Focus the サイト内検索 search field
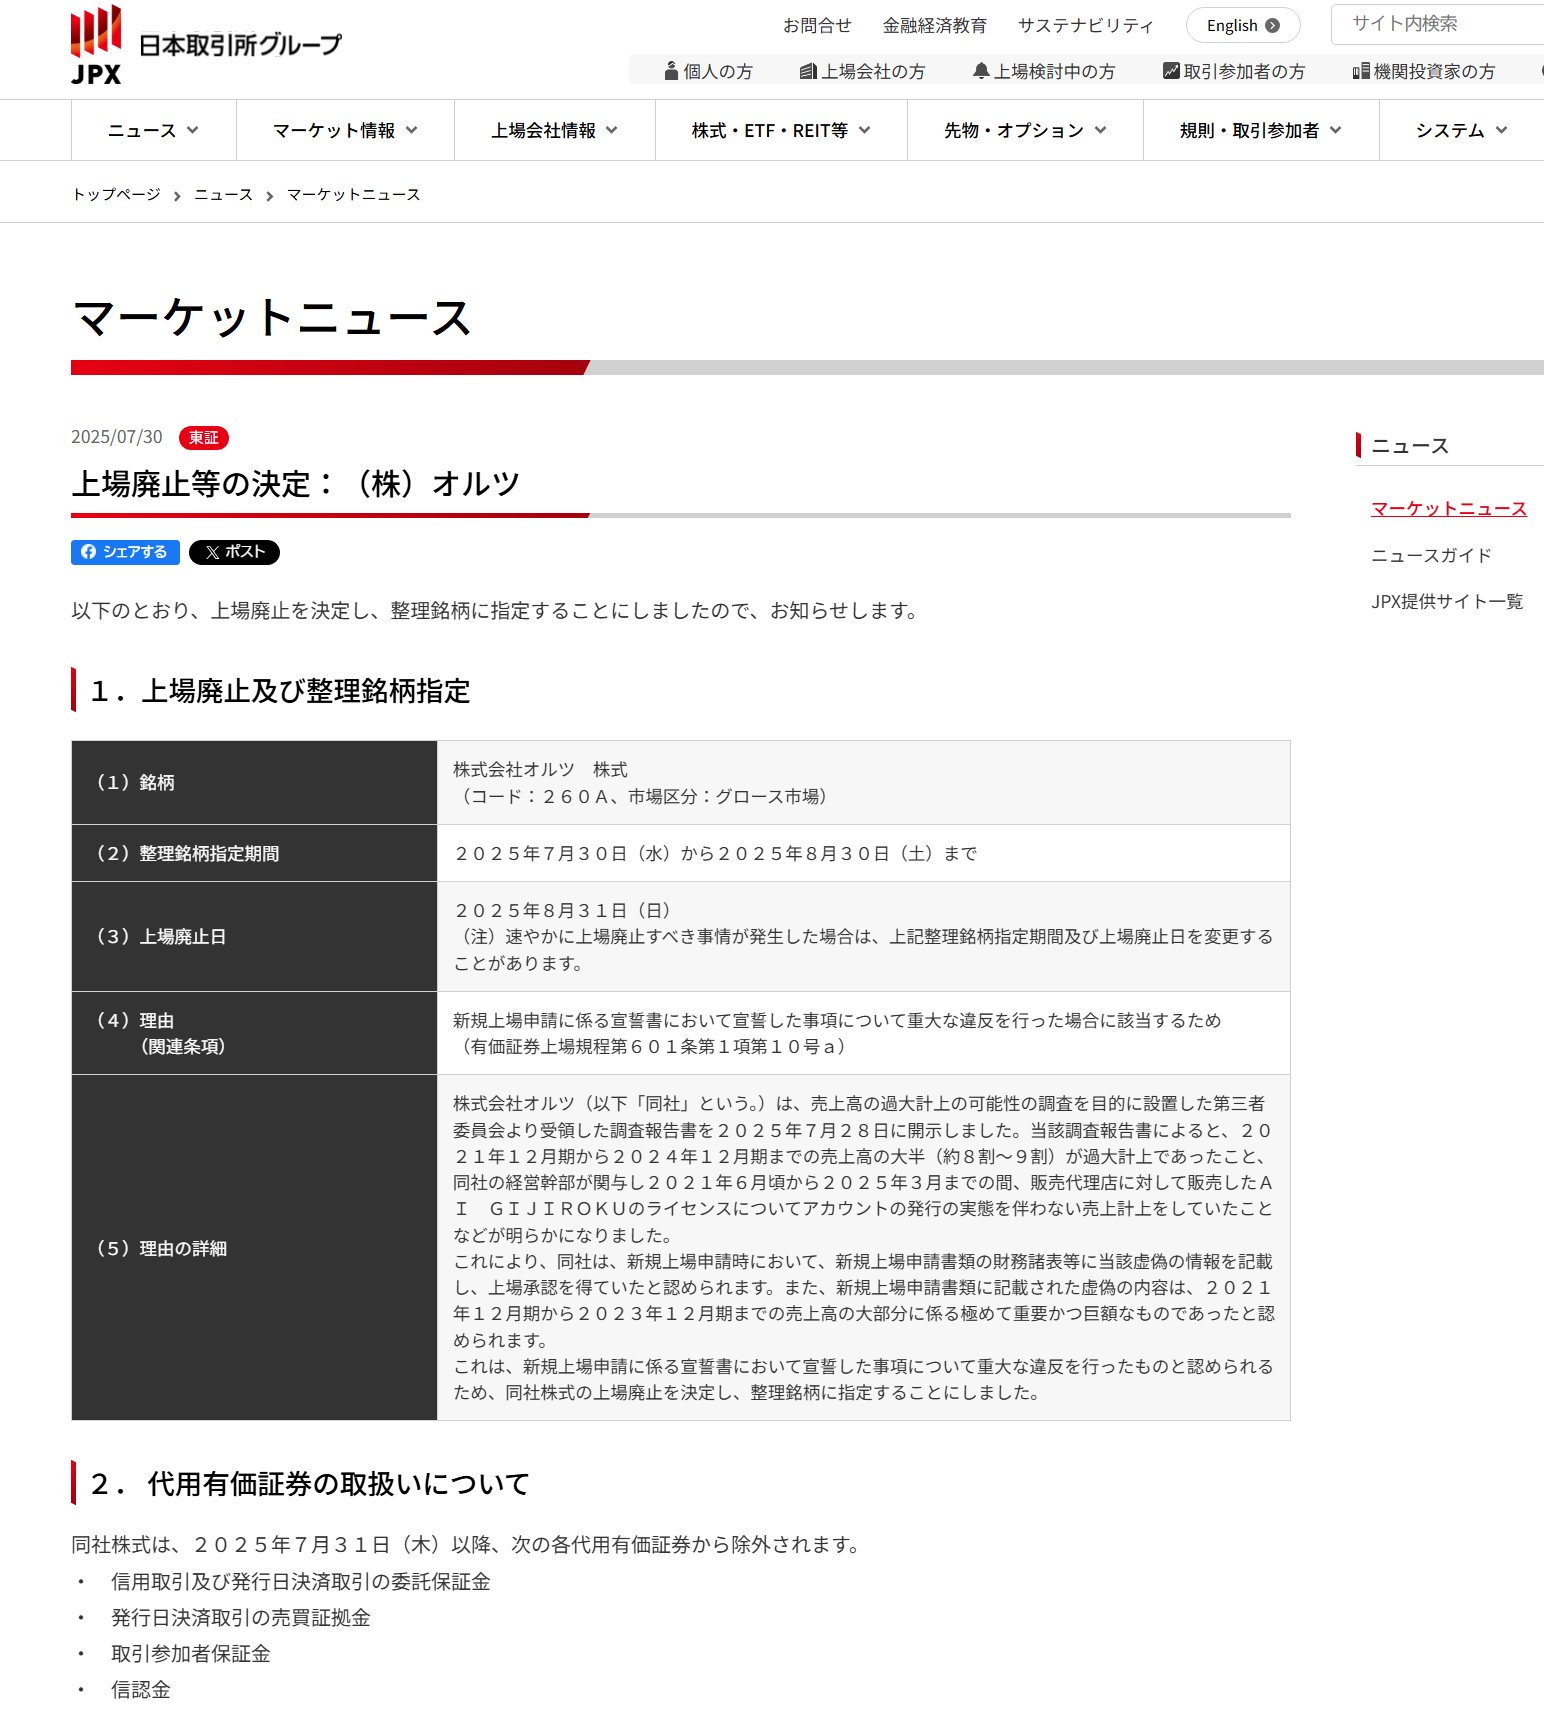 pos(1437,24)
